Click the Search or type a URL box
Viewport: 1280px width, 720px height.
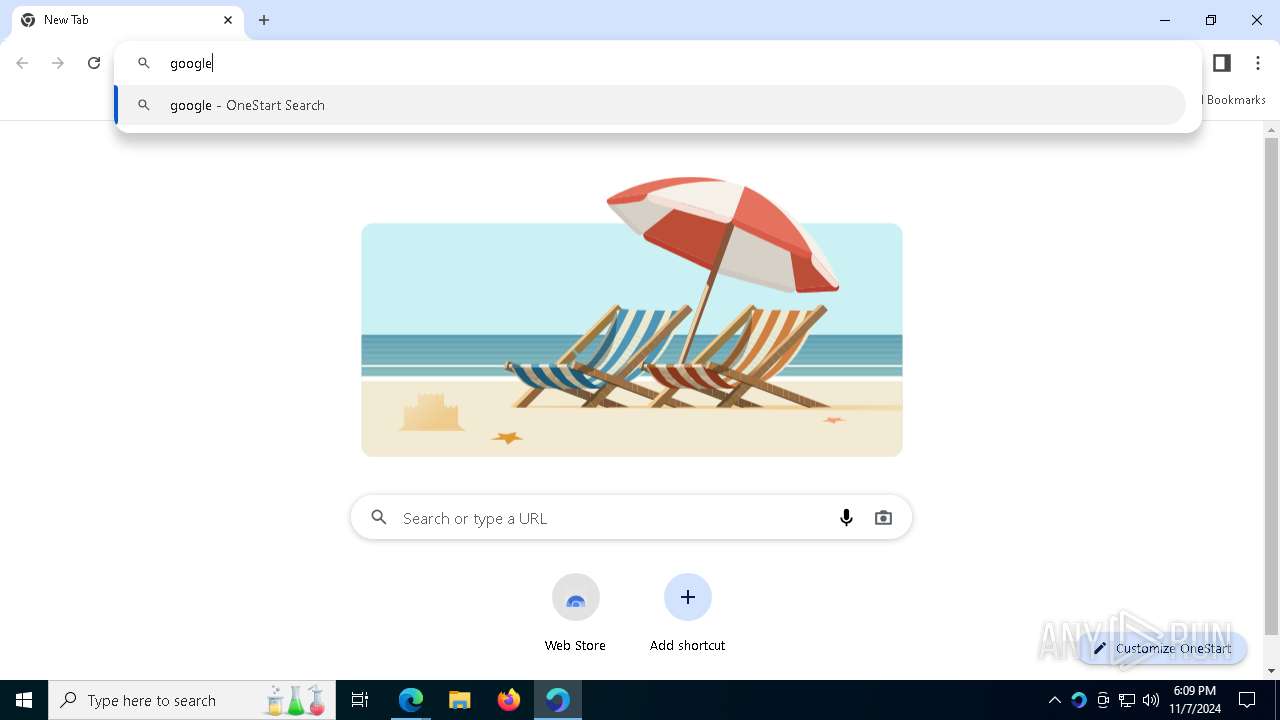[x=631, y=518]
